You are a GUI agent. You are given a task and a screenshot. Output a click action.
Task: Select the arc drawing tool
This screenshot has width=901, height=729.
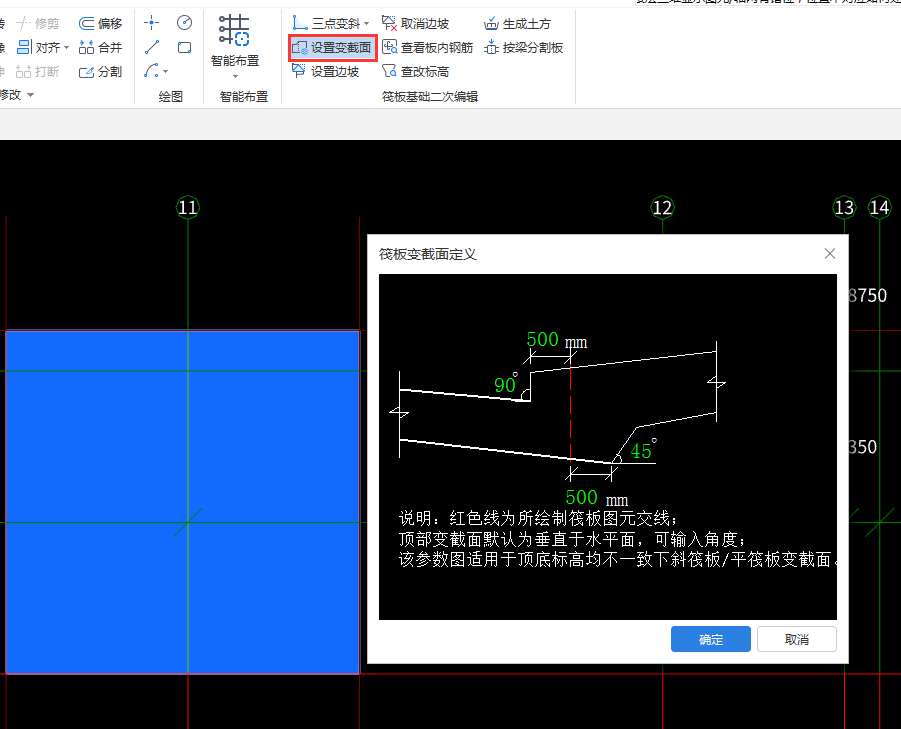click(x=151, y=71)
